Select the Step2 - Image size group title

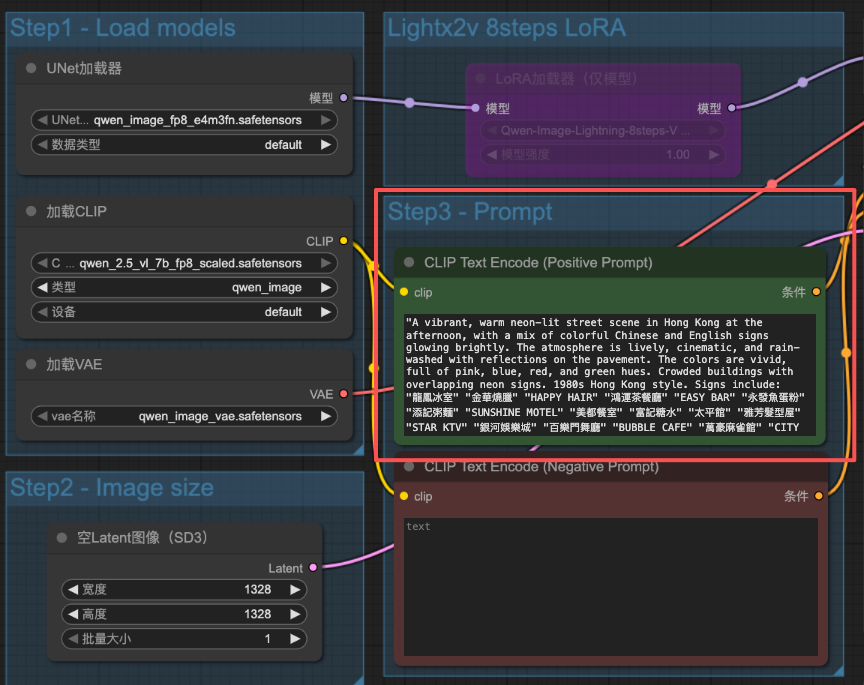[112, 488]
